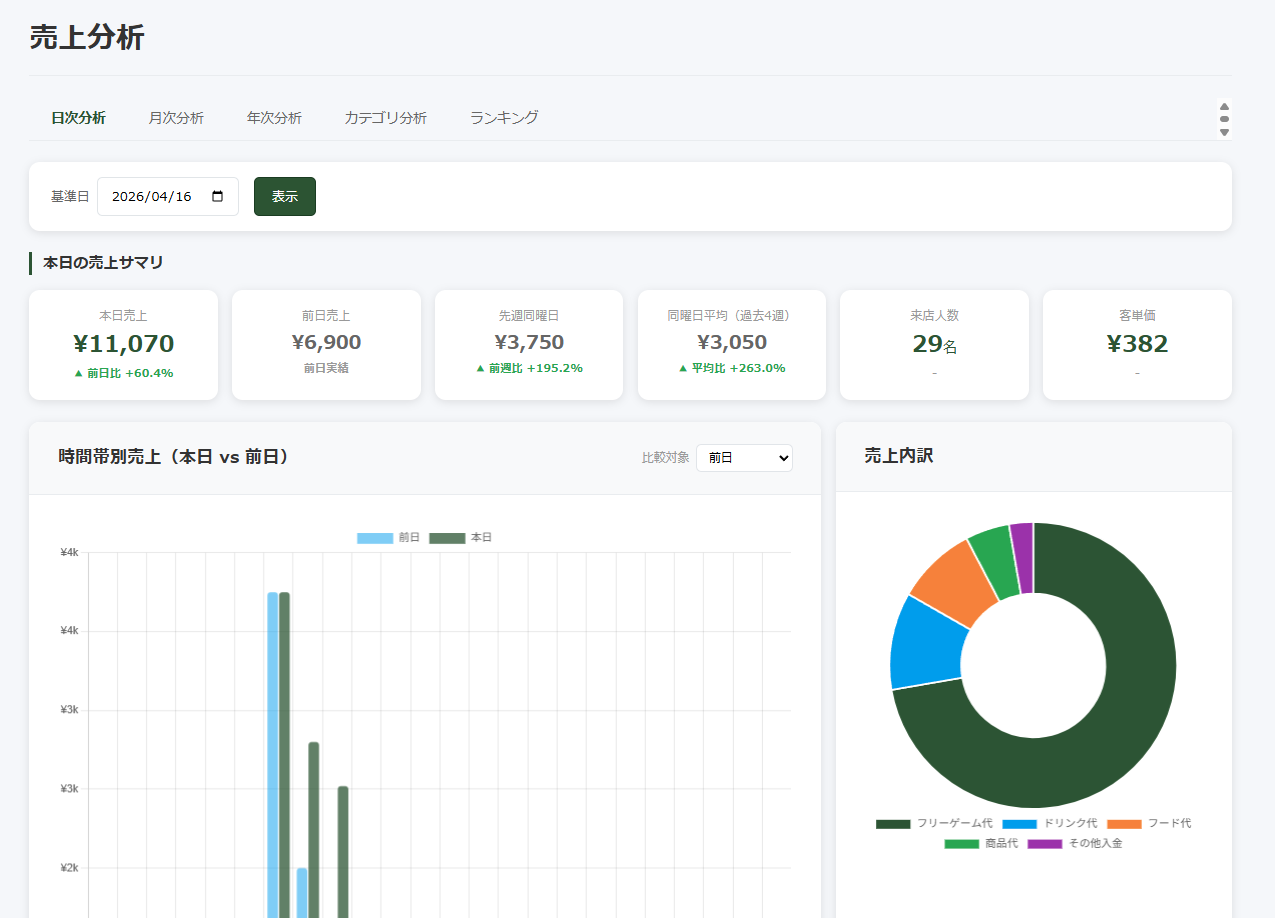Switch to the 年次分析 tab
1275x918 pixels.
[274, 118]
